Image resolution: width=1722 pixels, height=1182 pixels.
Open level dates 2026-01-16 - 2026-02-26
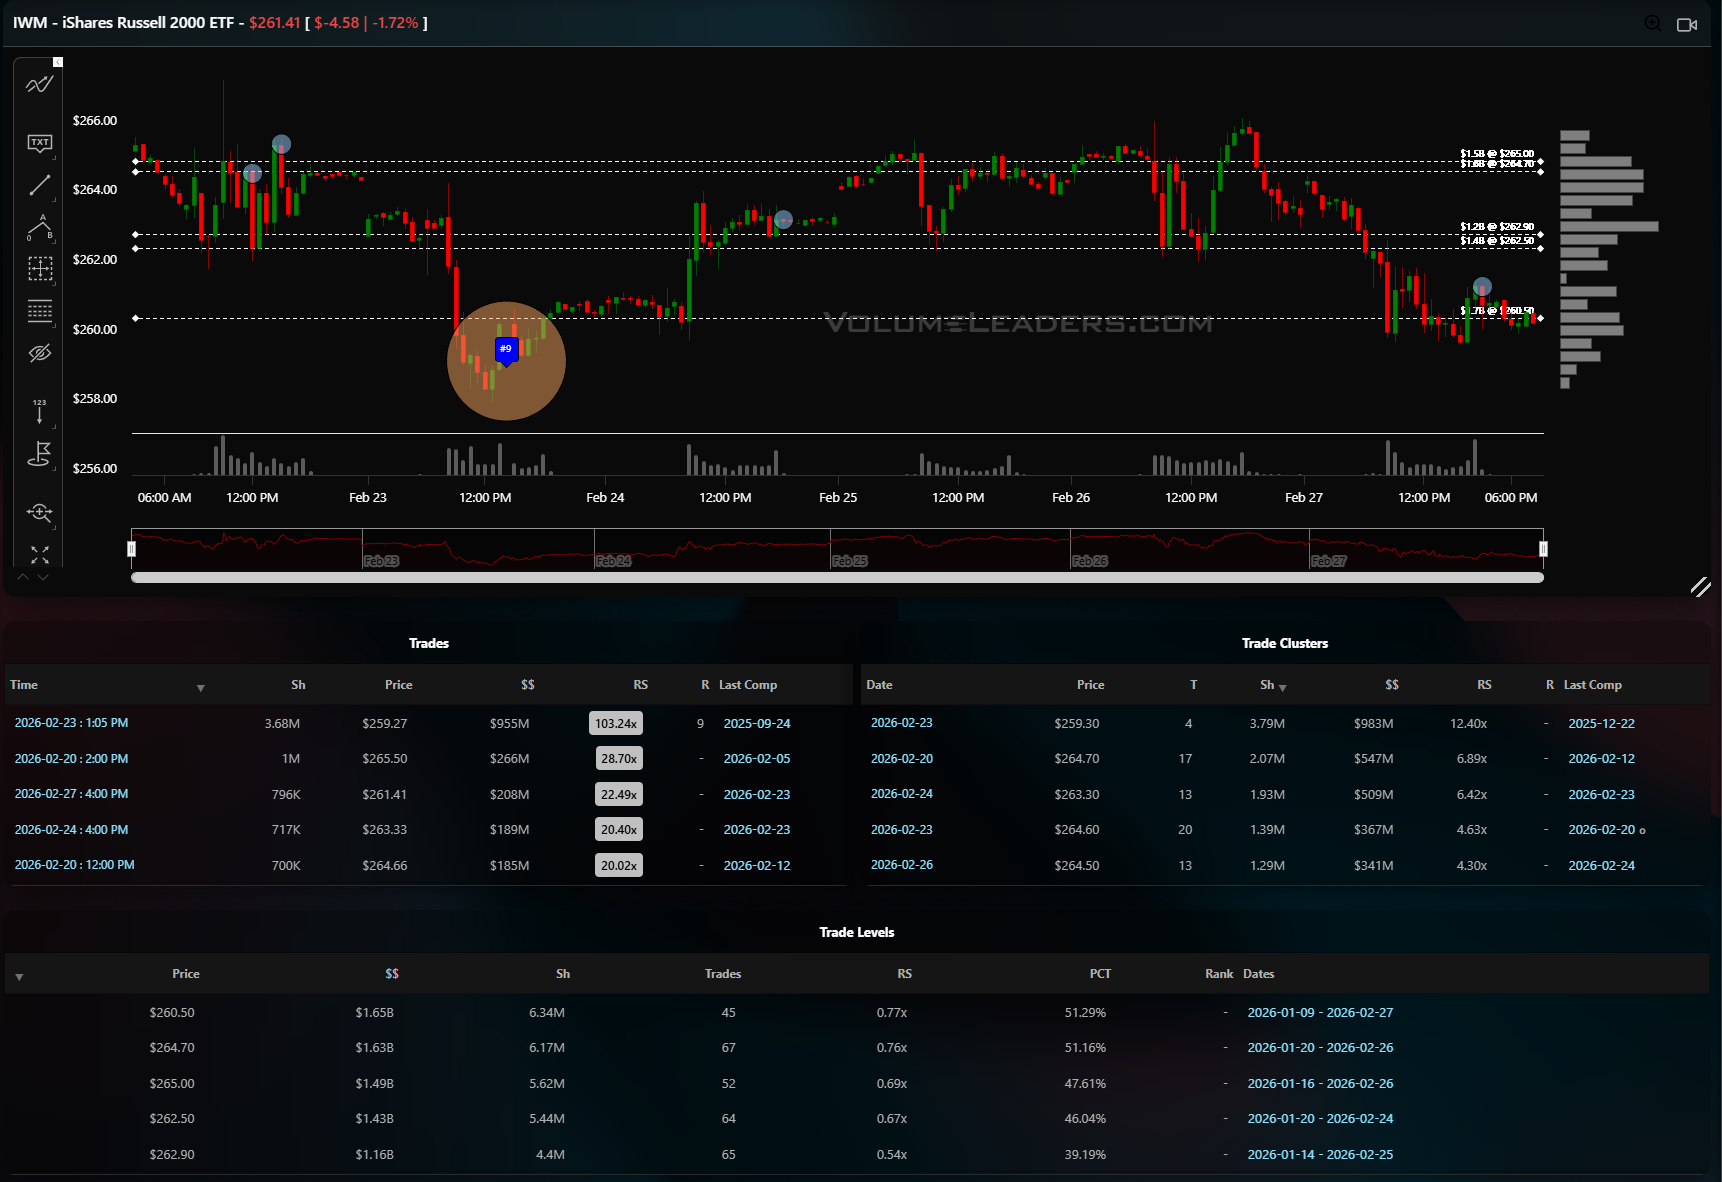click(1320, 1084)
